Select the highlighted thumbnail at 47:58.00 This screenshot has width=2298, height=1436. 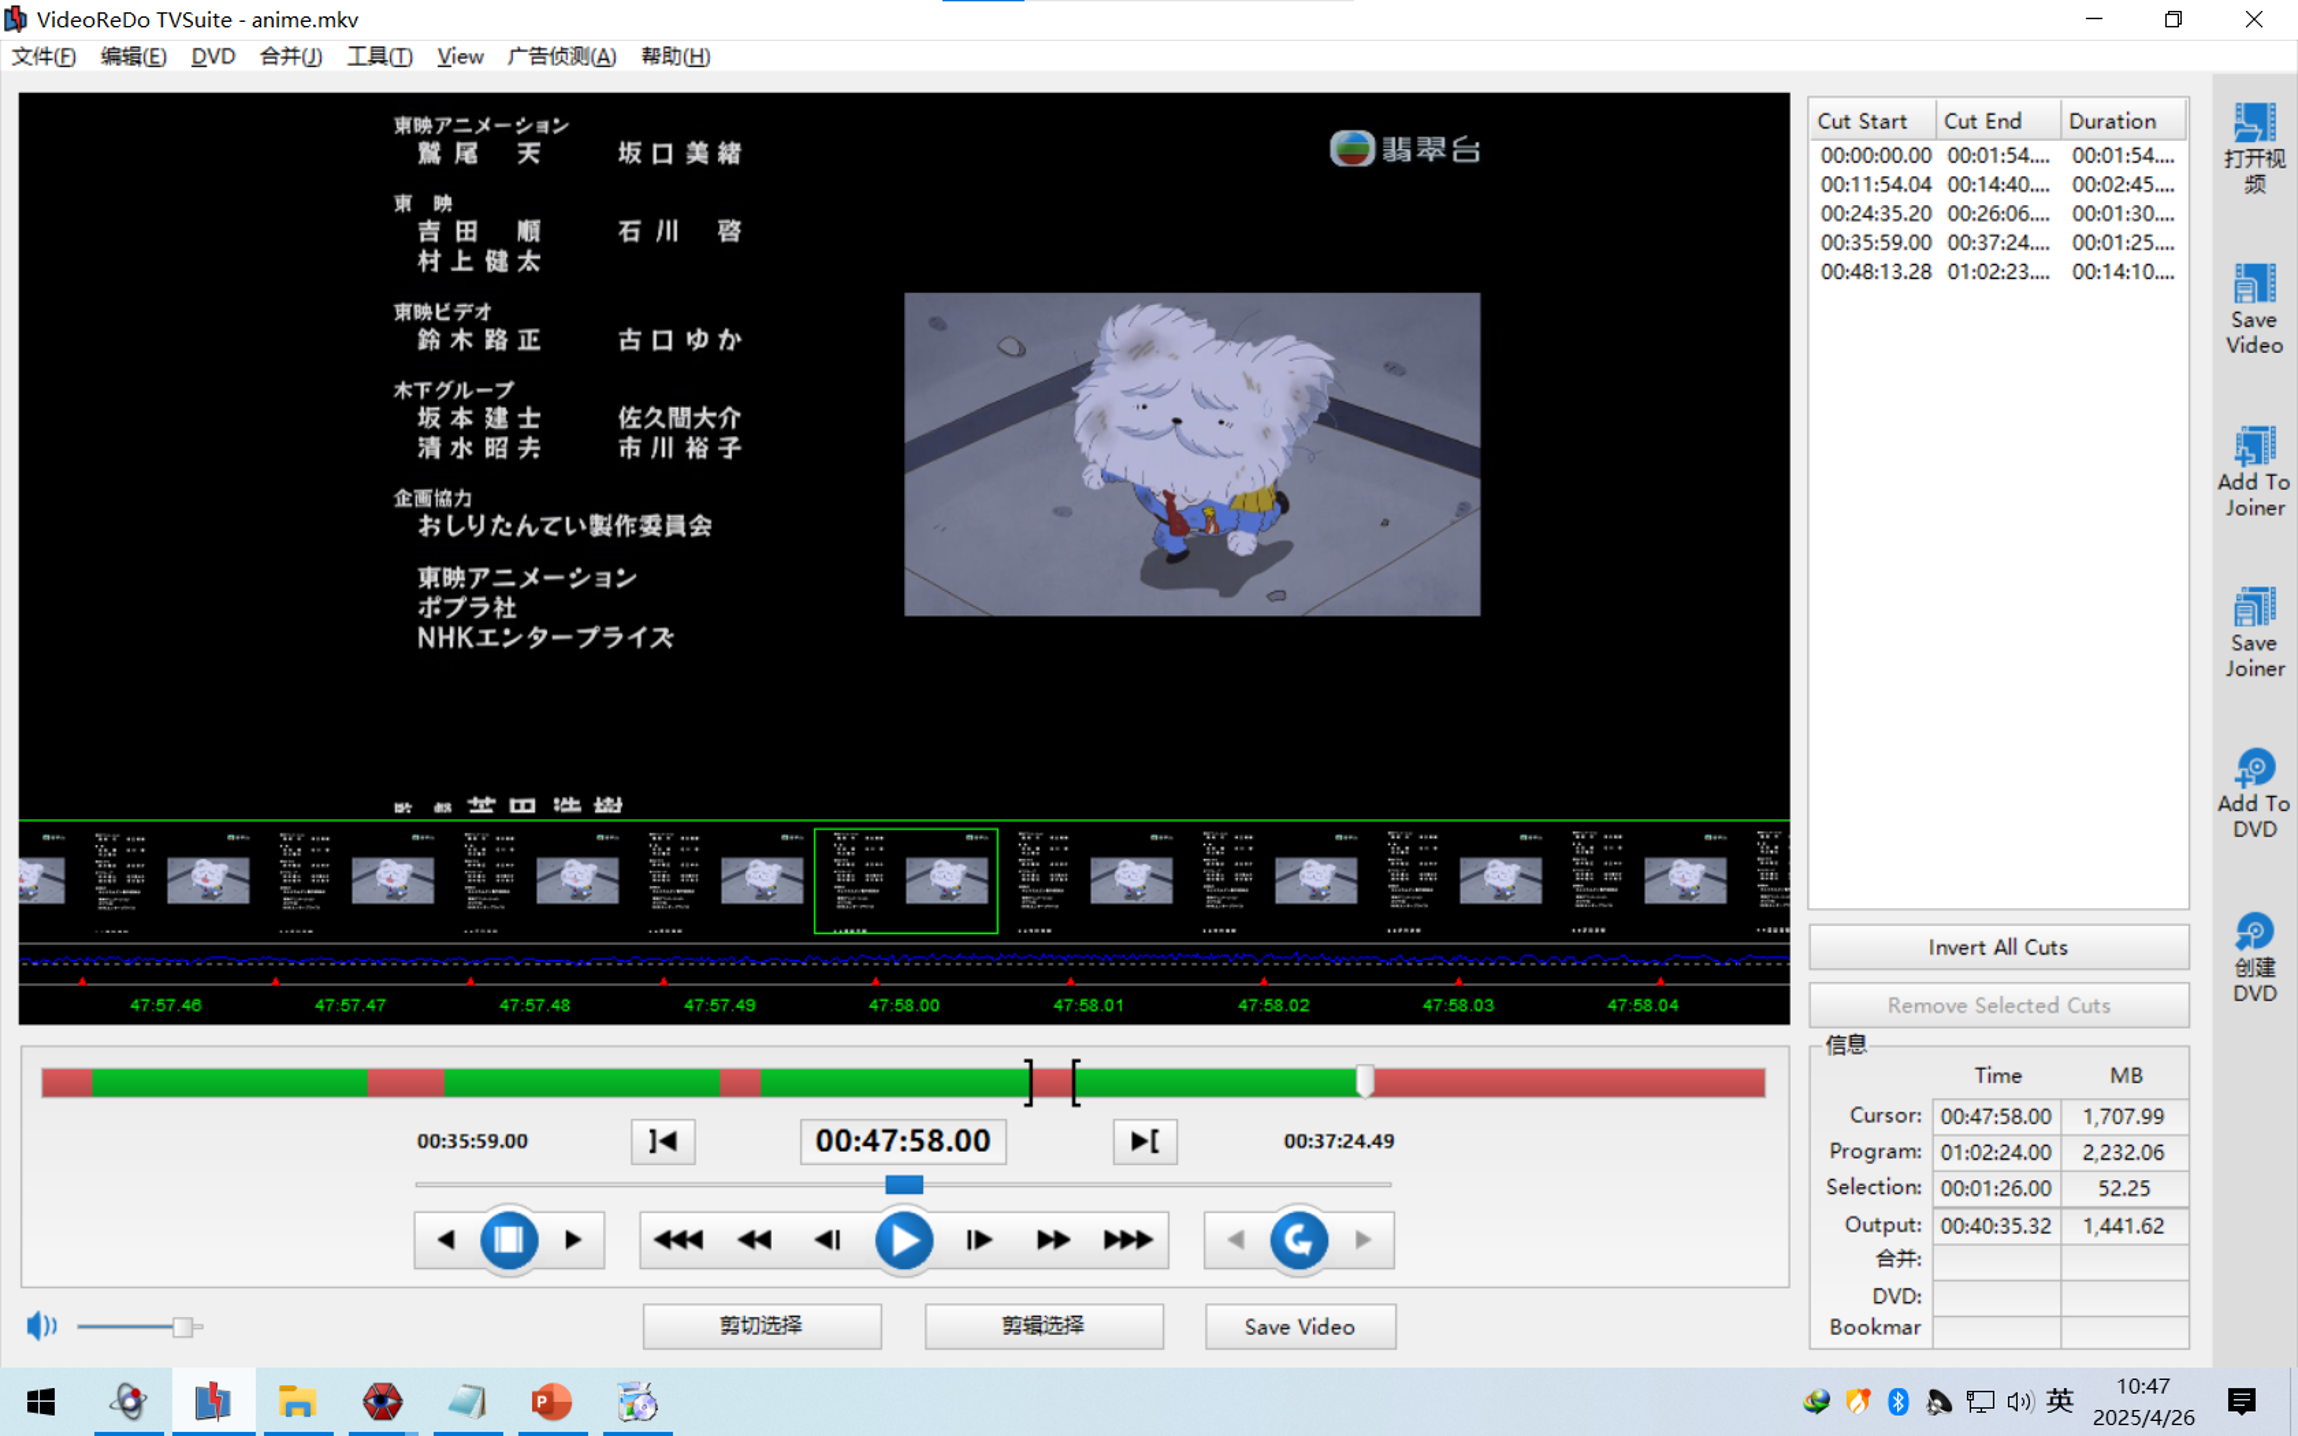906,881
